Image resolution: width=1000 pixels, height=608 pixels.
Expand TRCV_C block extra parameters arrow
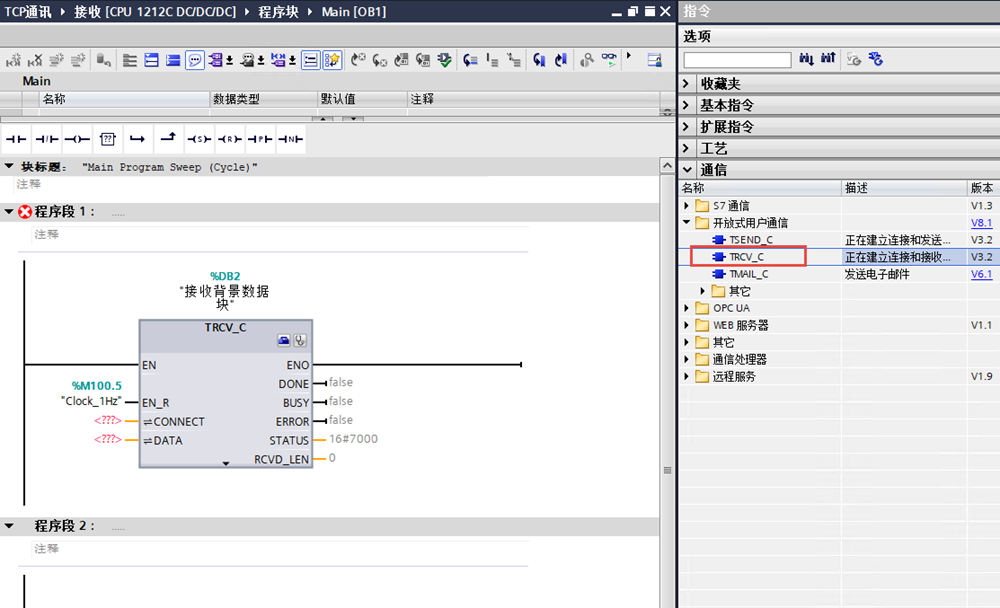pyautogui.click(x=226, y=463)
